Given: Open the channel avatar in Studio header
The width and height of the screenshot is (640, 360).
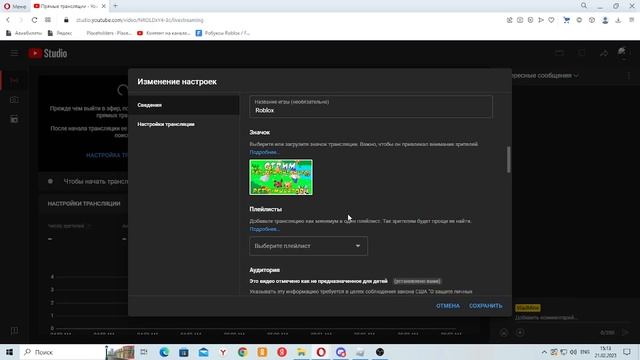Looking at the screenshot, I should [x=623, y=53].
